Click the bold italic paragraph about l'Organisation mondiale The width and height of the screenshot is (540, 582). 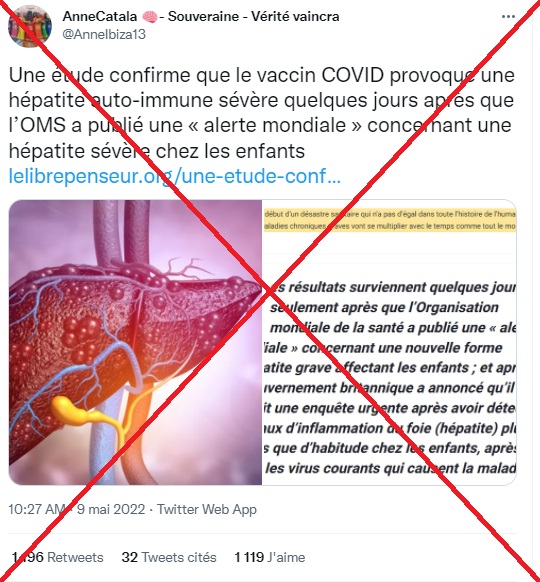pyautogui.click(x=390, y=378)
